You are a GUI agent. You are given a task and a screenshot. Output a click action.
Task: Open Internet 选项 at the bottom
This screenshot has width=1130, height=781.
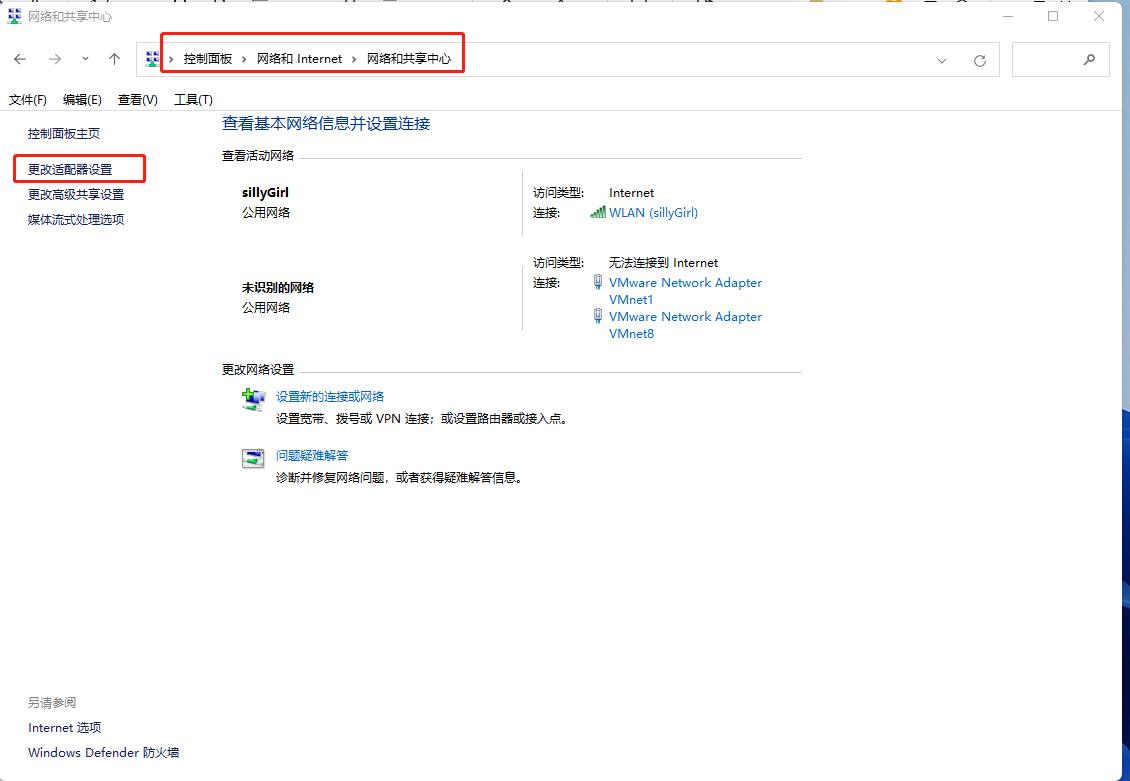[x=64, y=727]
